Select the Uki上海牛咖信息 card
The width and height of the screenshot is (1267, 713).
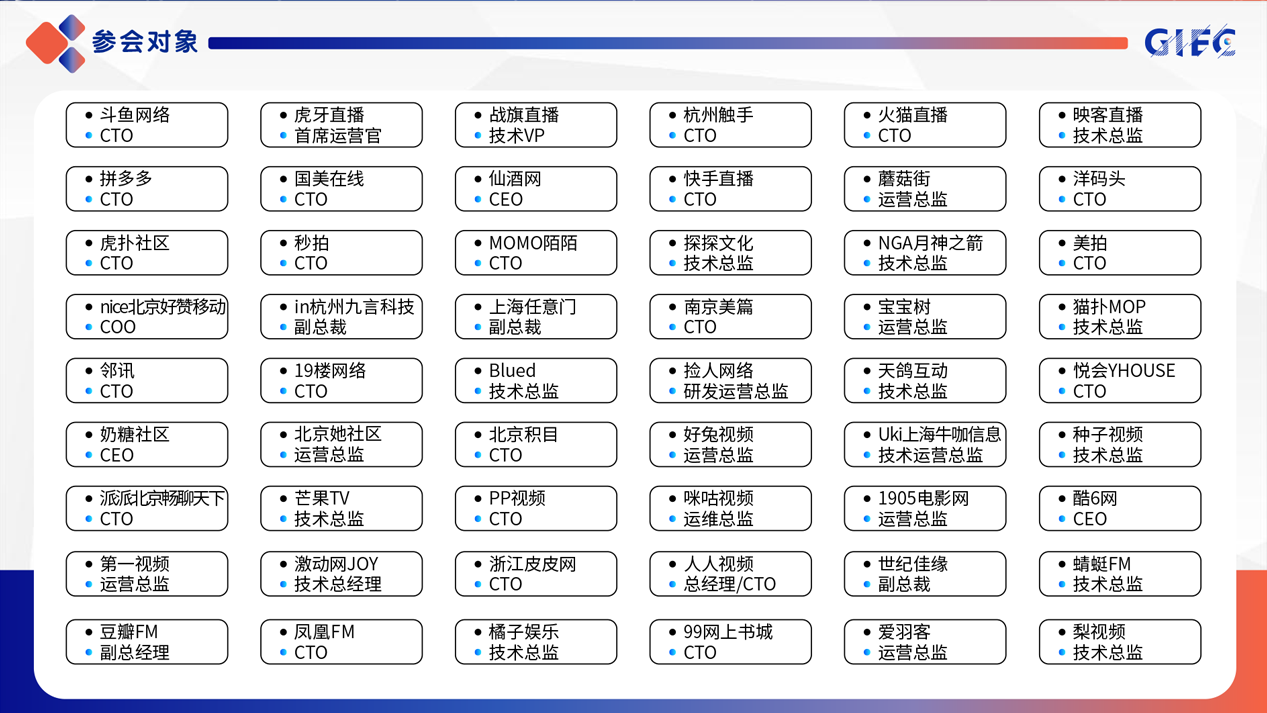[925, 445]
